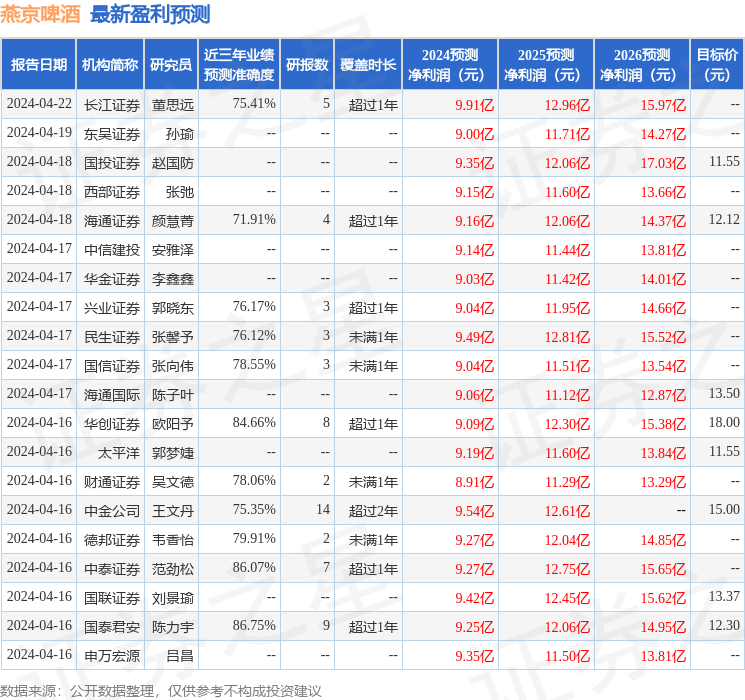Screen dimensions: 745x700
Task: Click the 2025预测净利润 header
Action: (546, 65)
